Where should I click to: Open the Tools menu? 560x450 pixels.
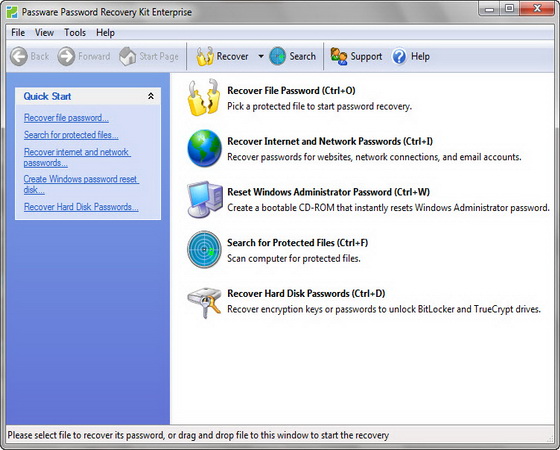(75, 32)
